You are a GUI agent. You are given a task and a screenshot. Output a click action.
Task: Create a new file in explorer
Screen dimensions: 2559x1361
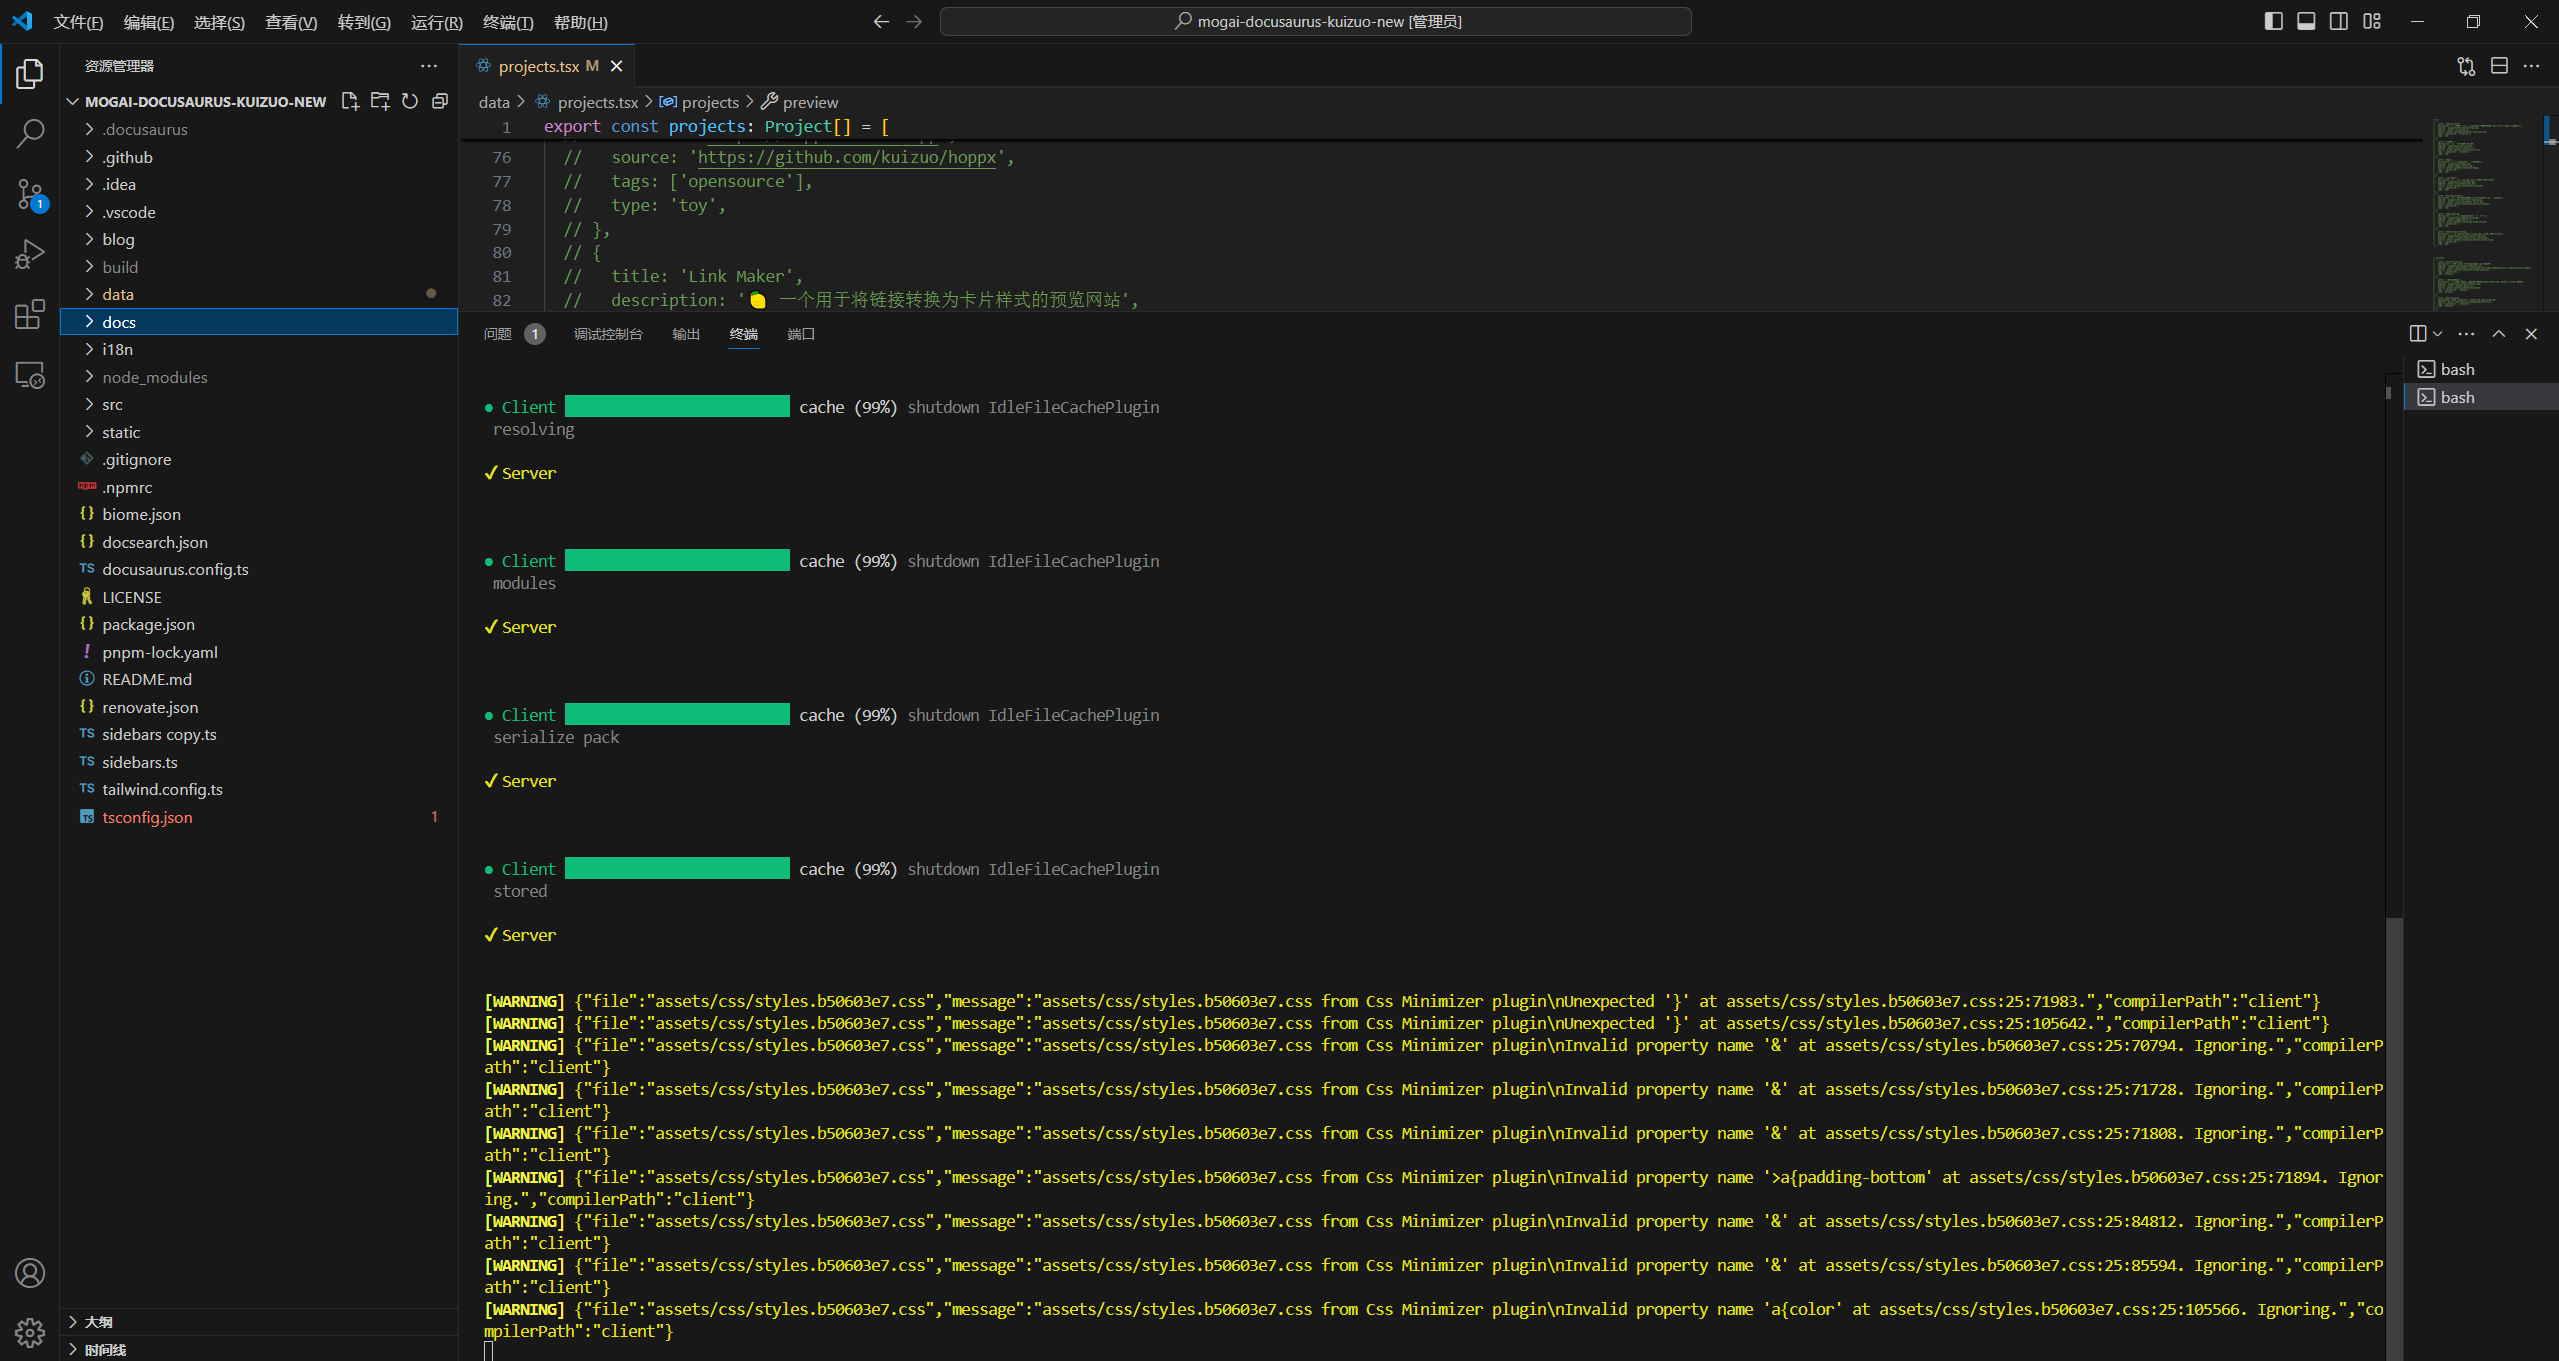(350, 101)
